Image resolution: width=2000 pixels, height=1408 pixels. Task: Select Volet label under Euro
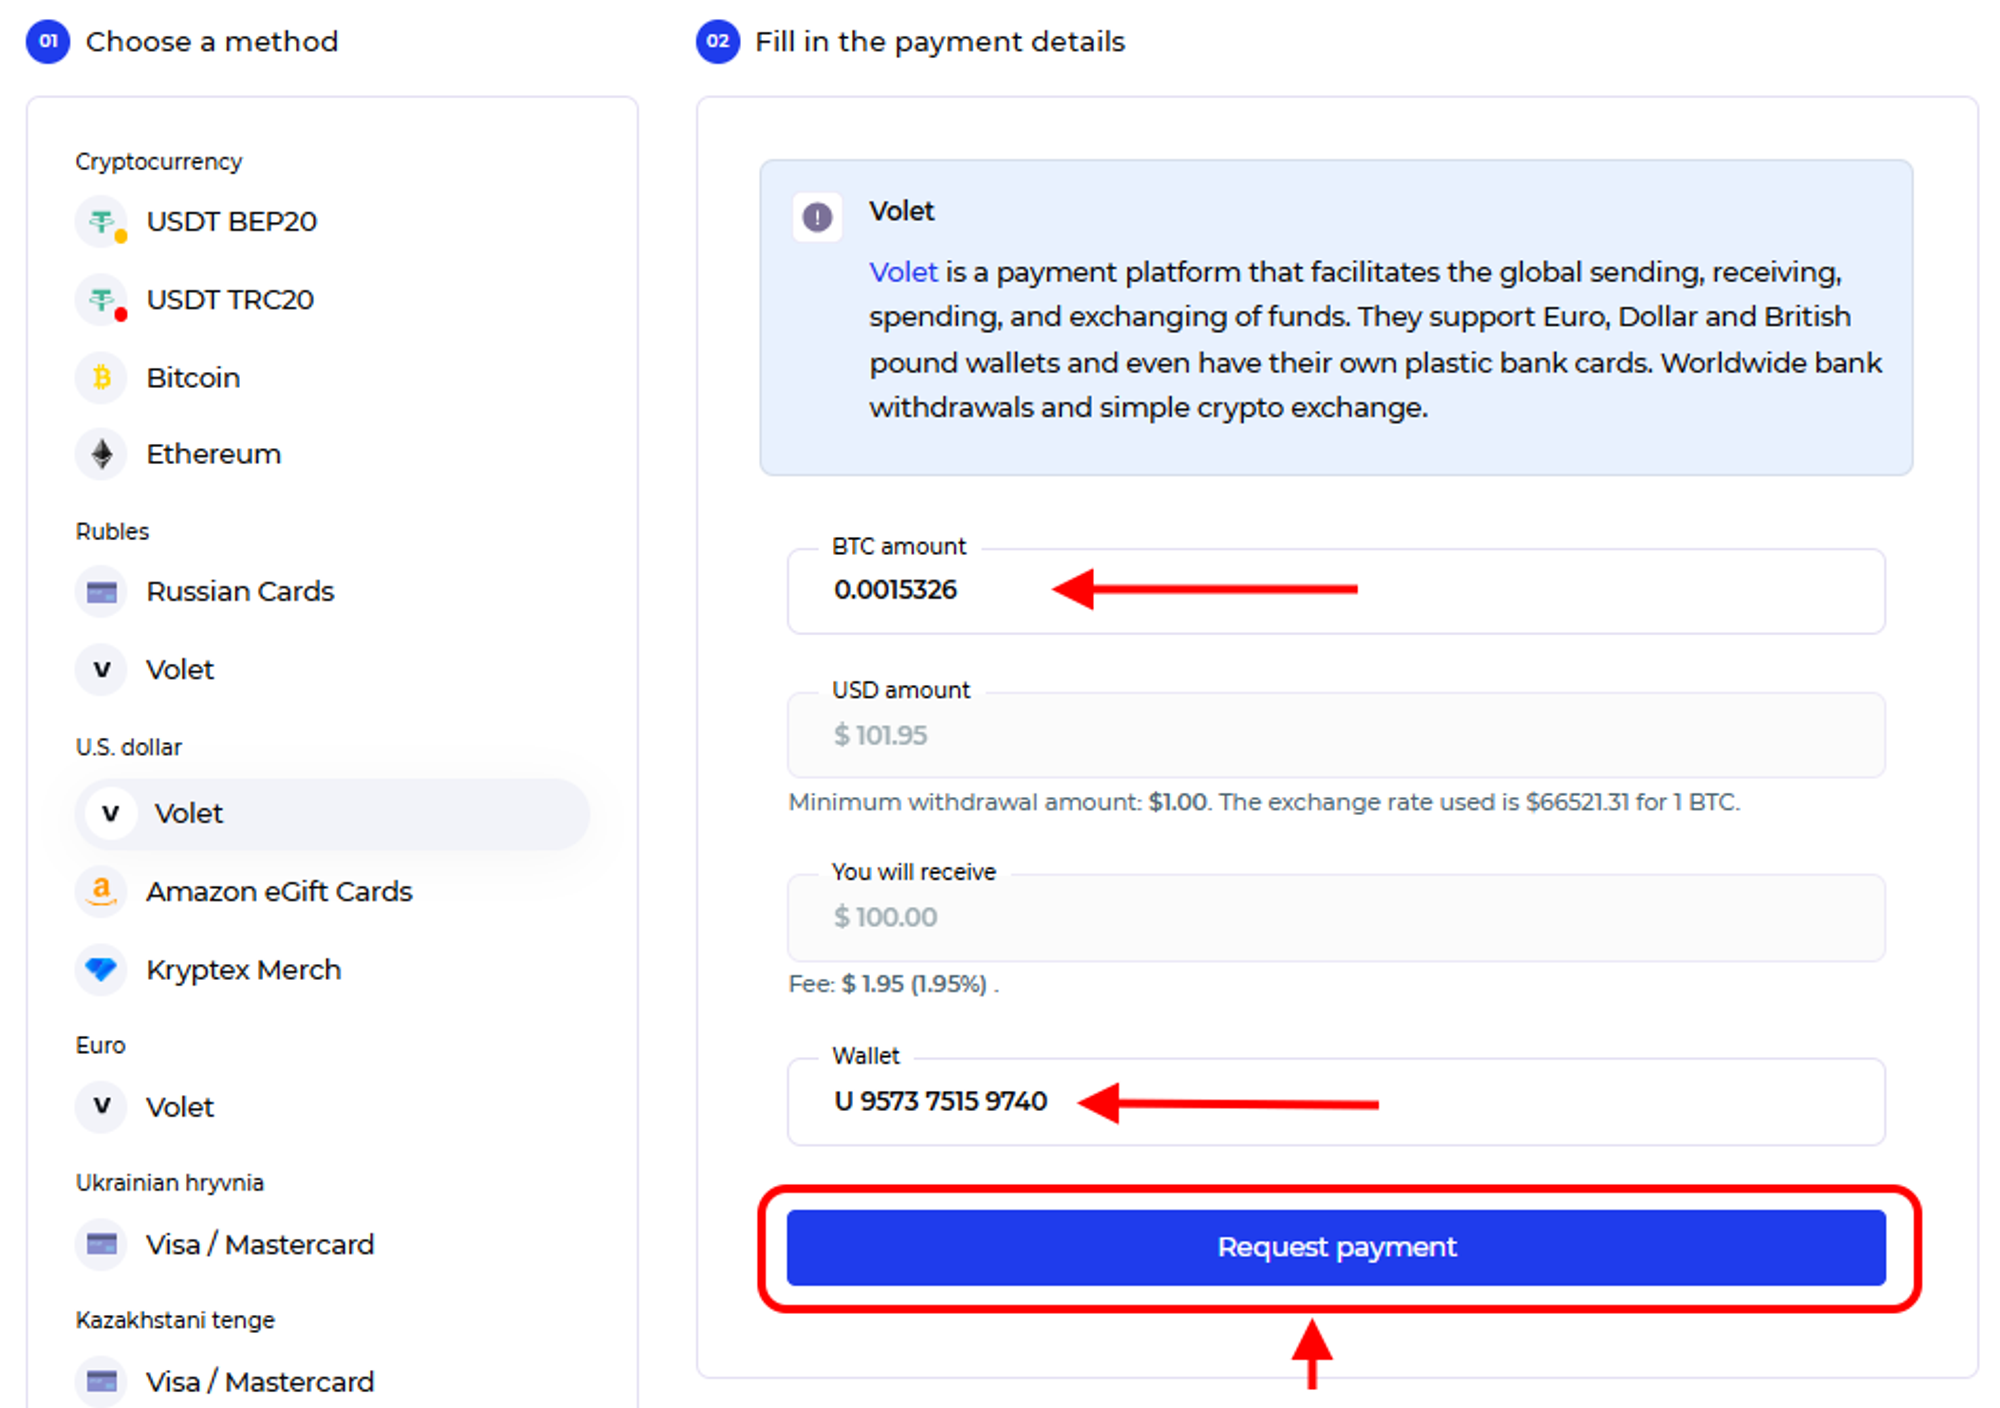(180, 1107)
